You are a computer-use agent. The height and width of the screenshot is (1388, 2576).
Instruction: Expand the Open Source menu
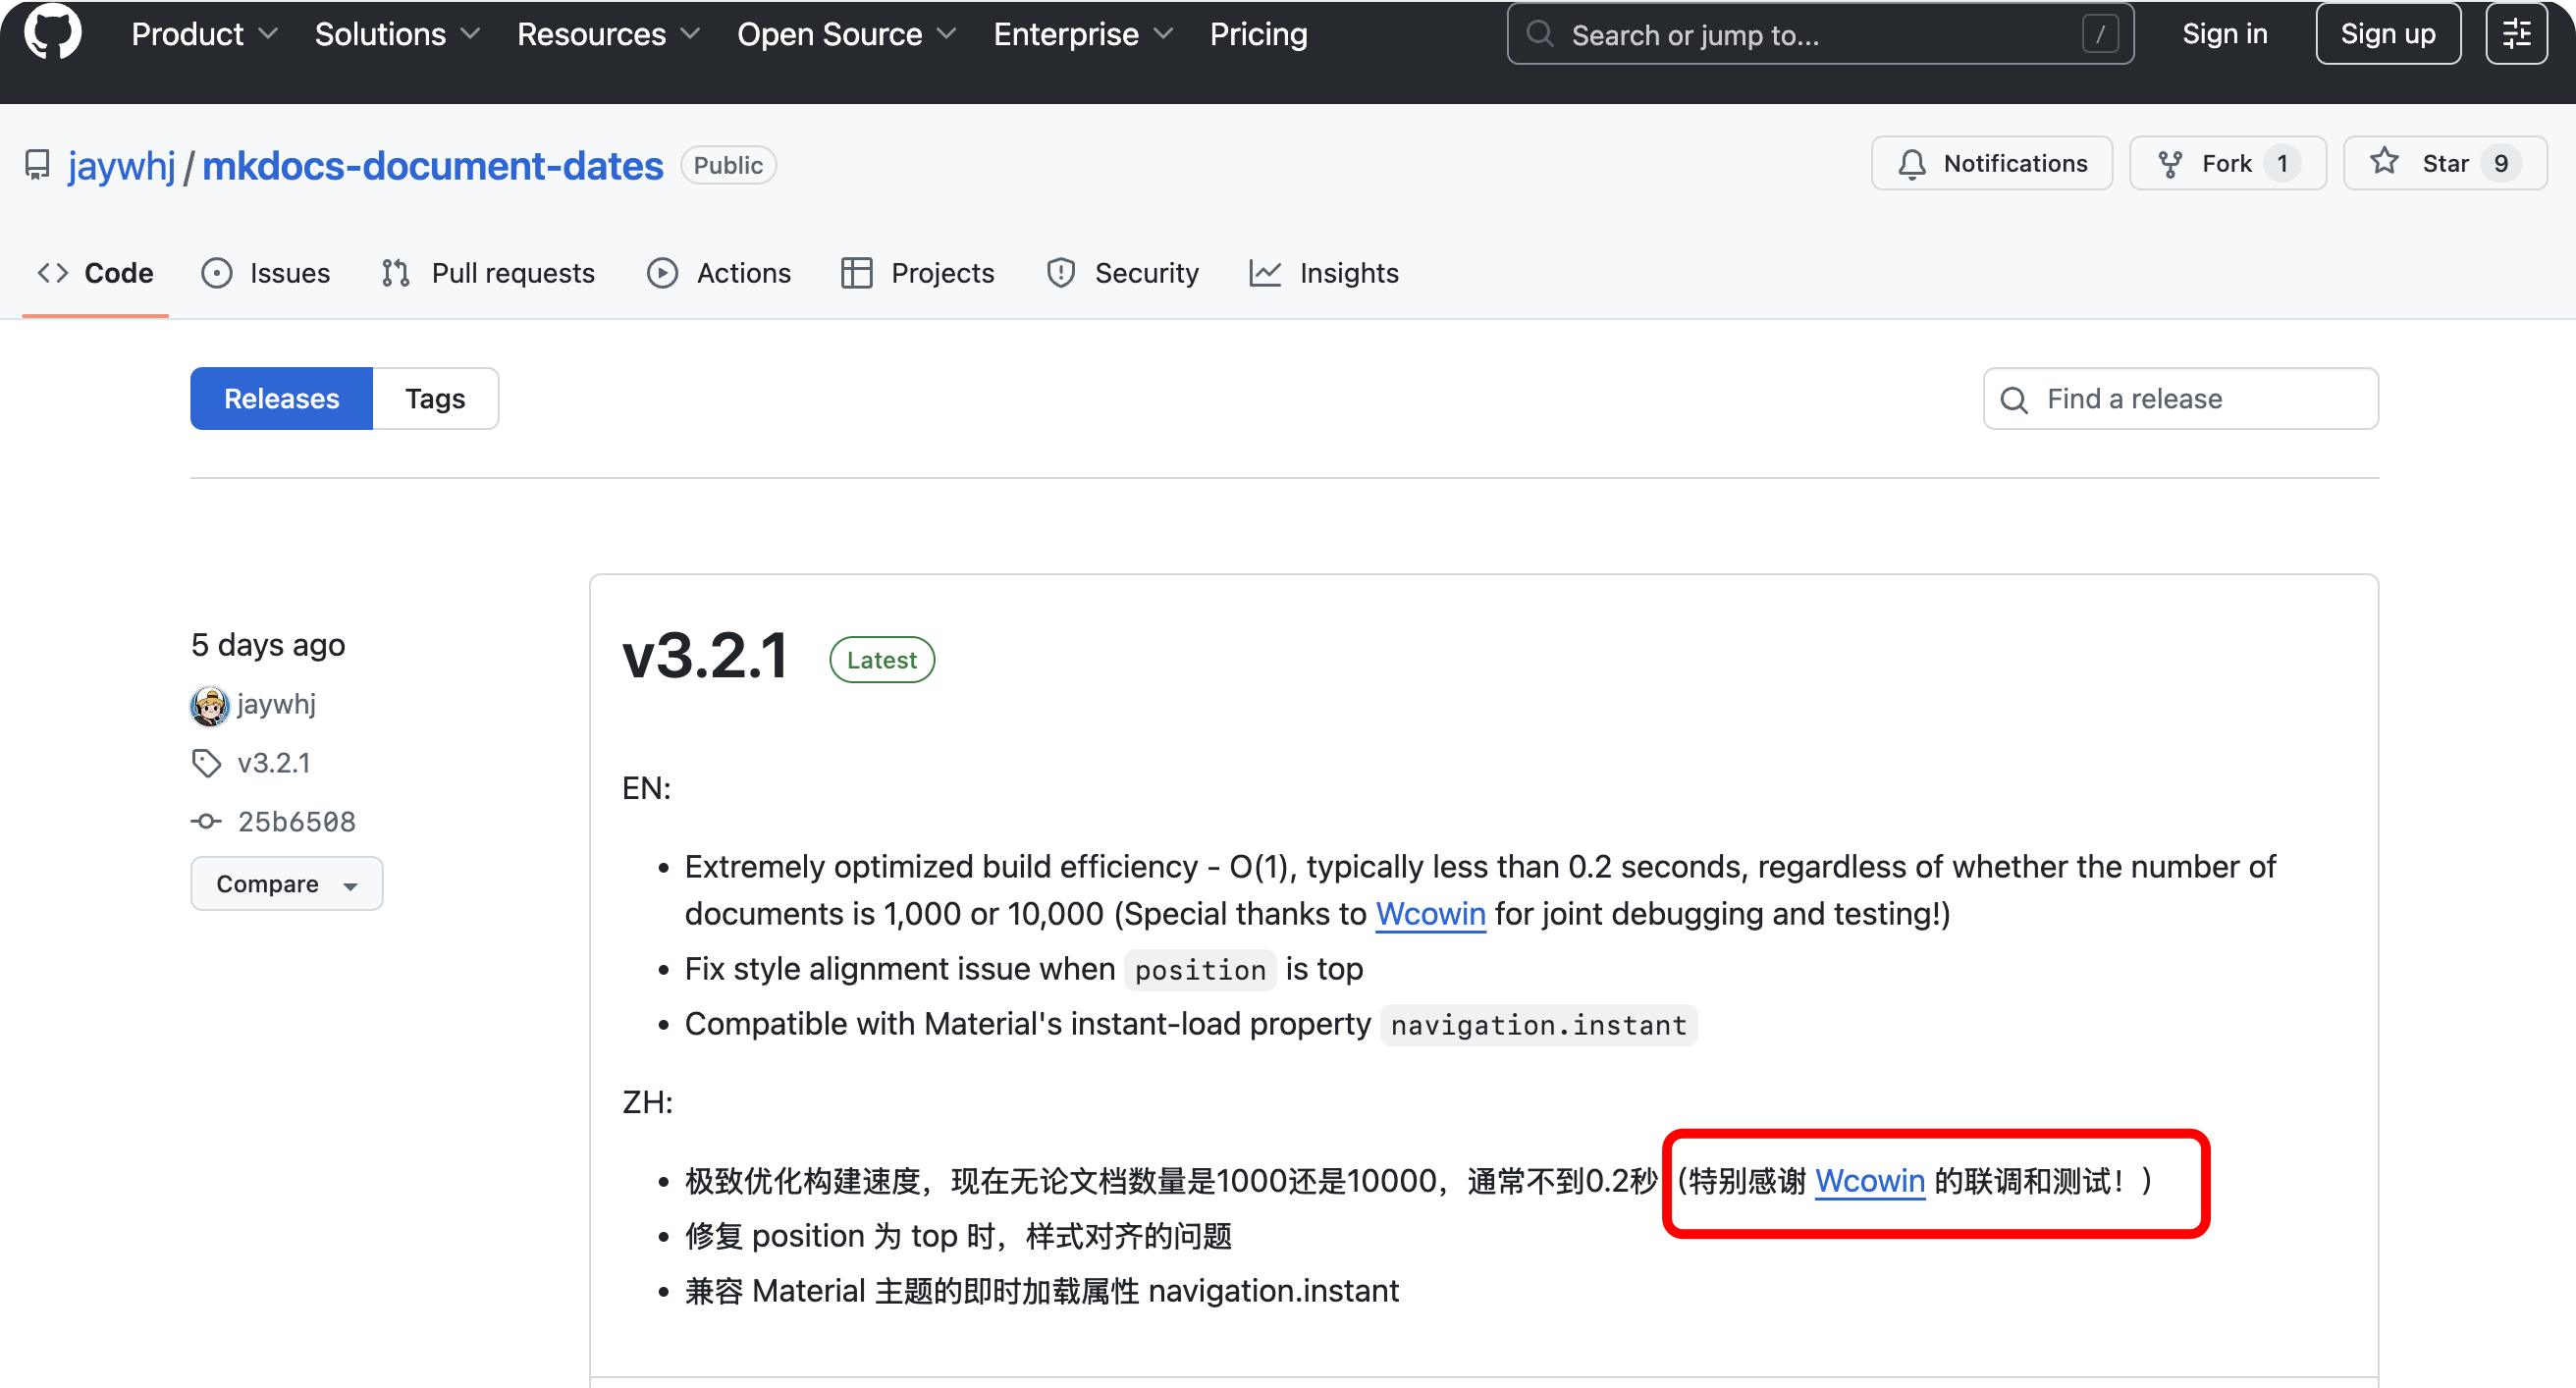(x=846, y=34)
